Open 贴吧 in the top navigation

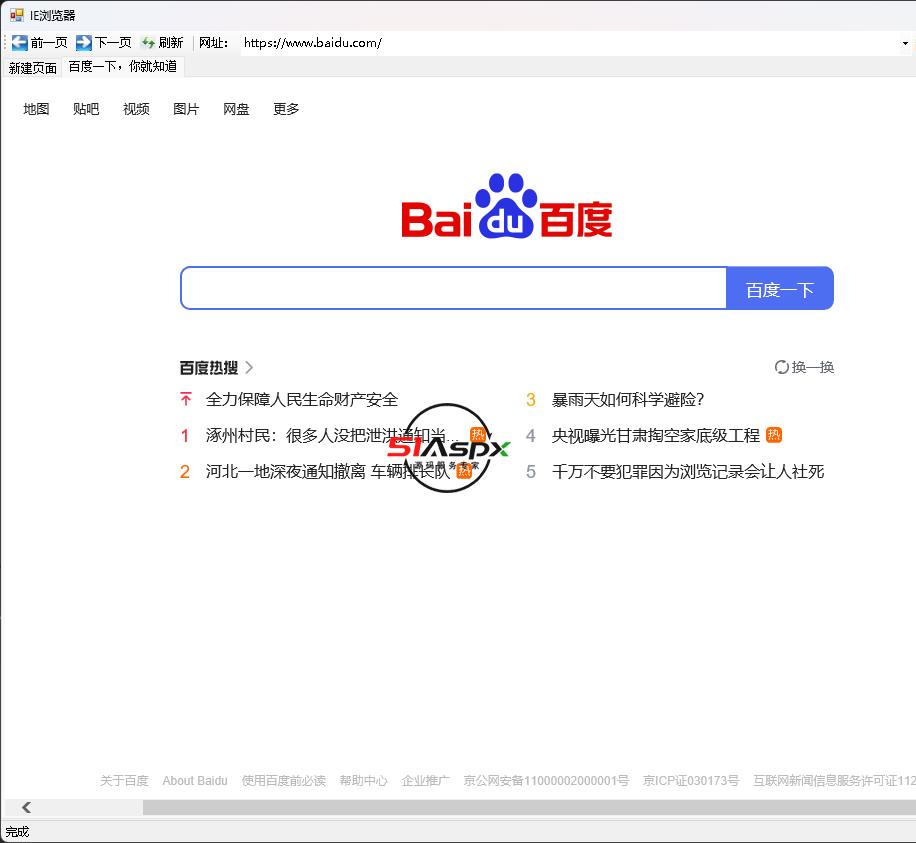[86, 109]
